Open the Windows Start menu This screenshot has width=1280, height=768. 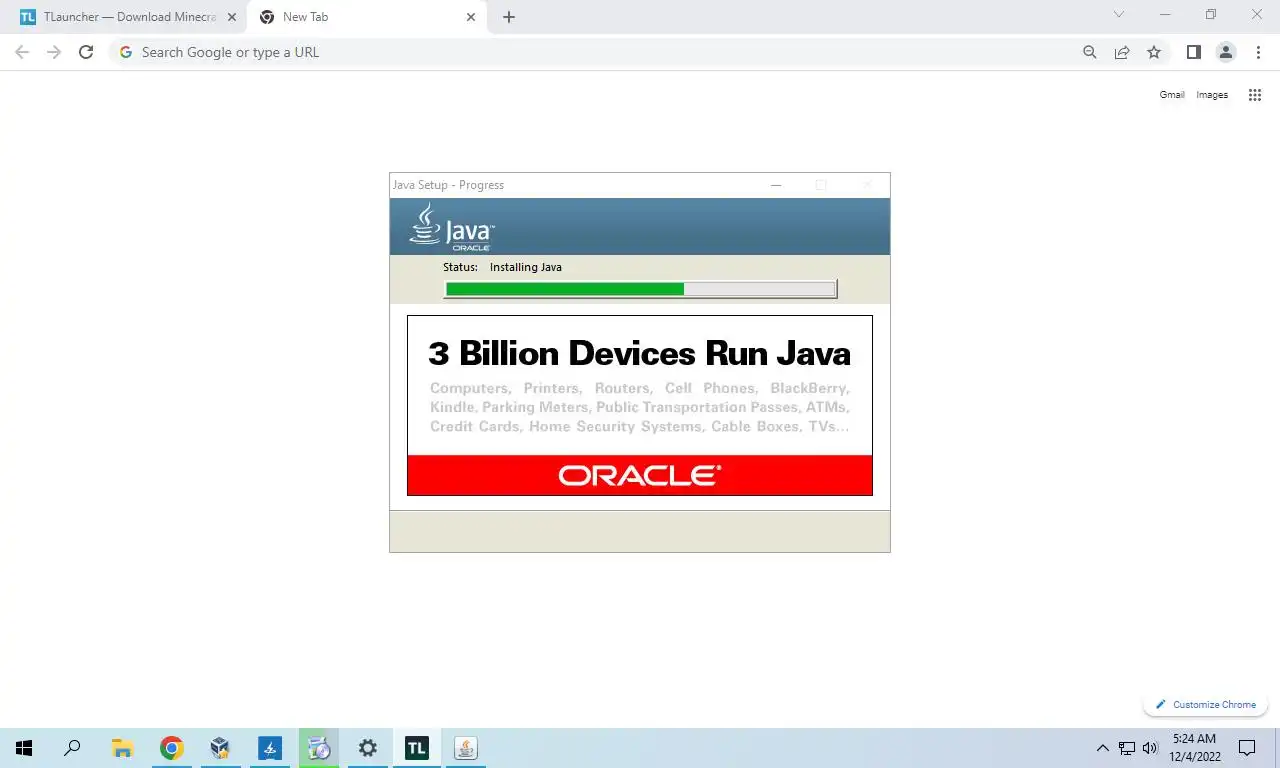click(24, 748)
